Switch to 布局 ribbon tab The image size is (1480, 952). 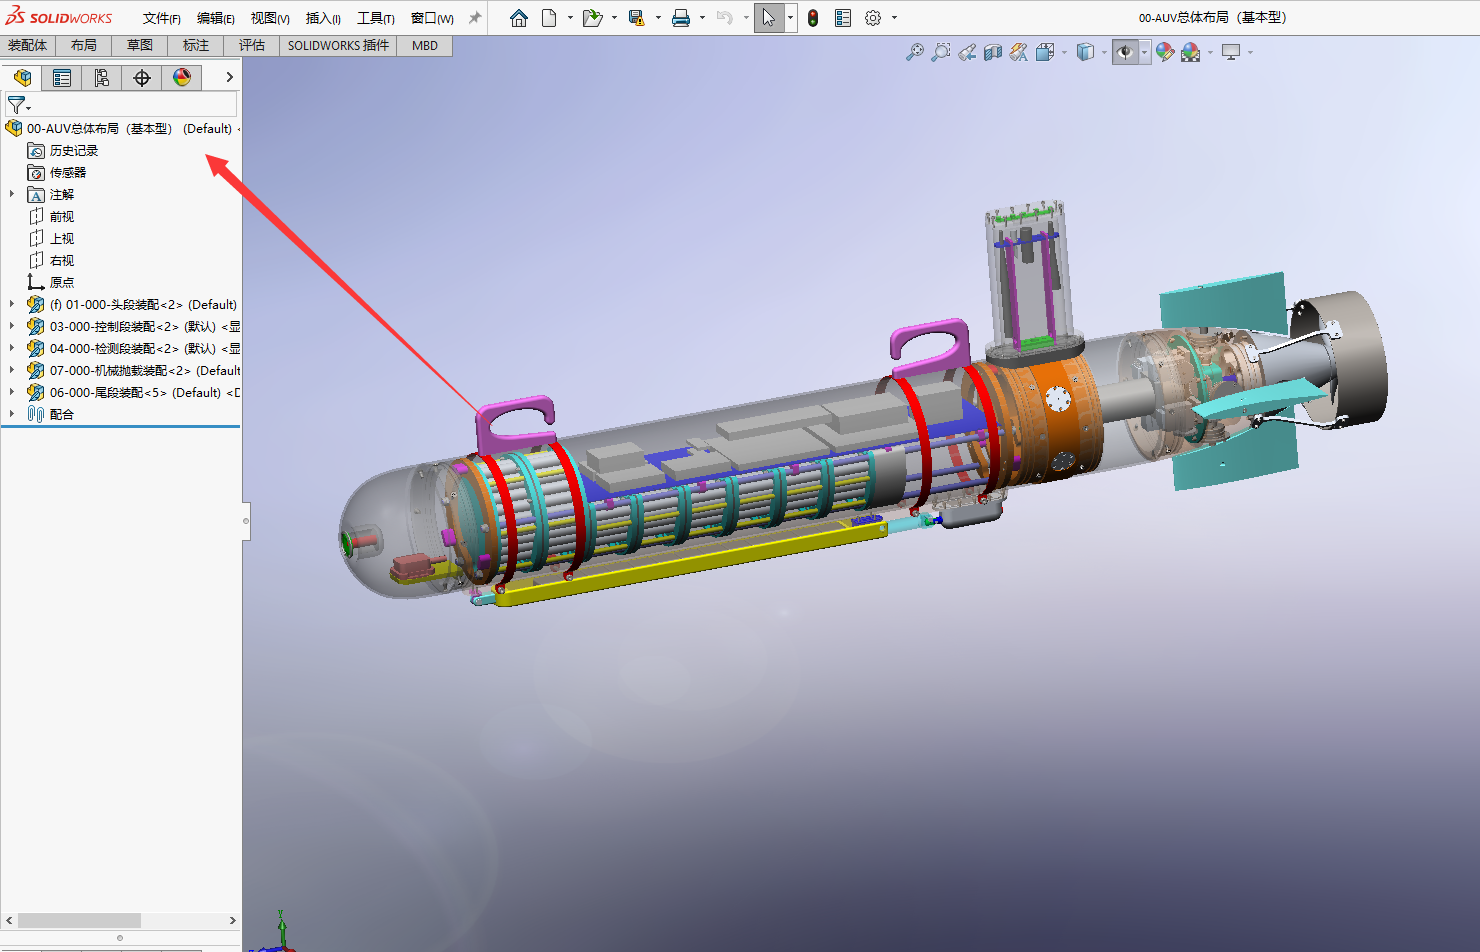[84, 45]
